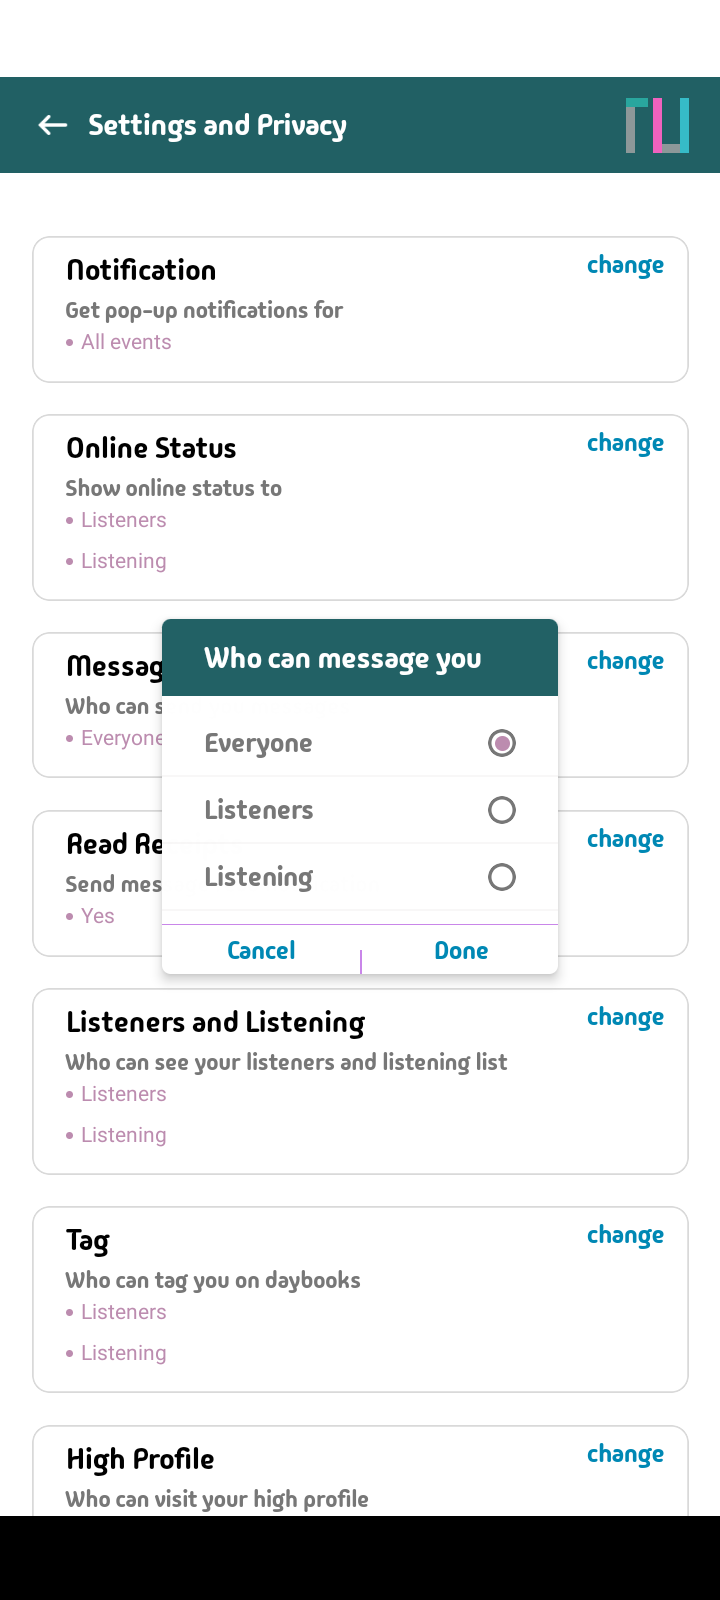
Task: Cancel the Who can message you dialog
Action: pos(261,950)
